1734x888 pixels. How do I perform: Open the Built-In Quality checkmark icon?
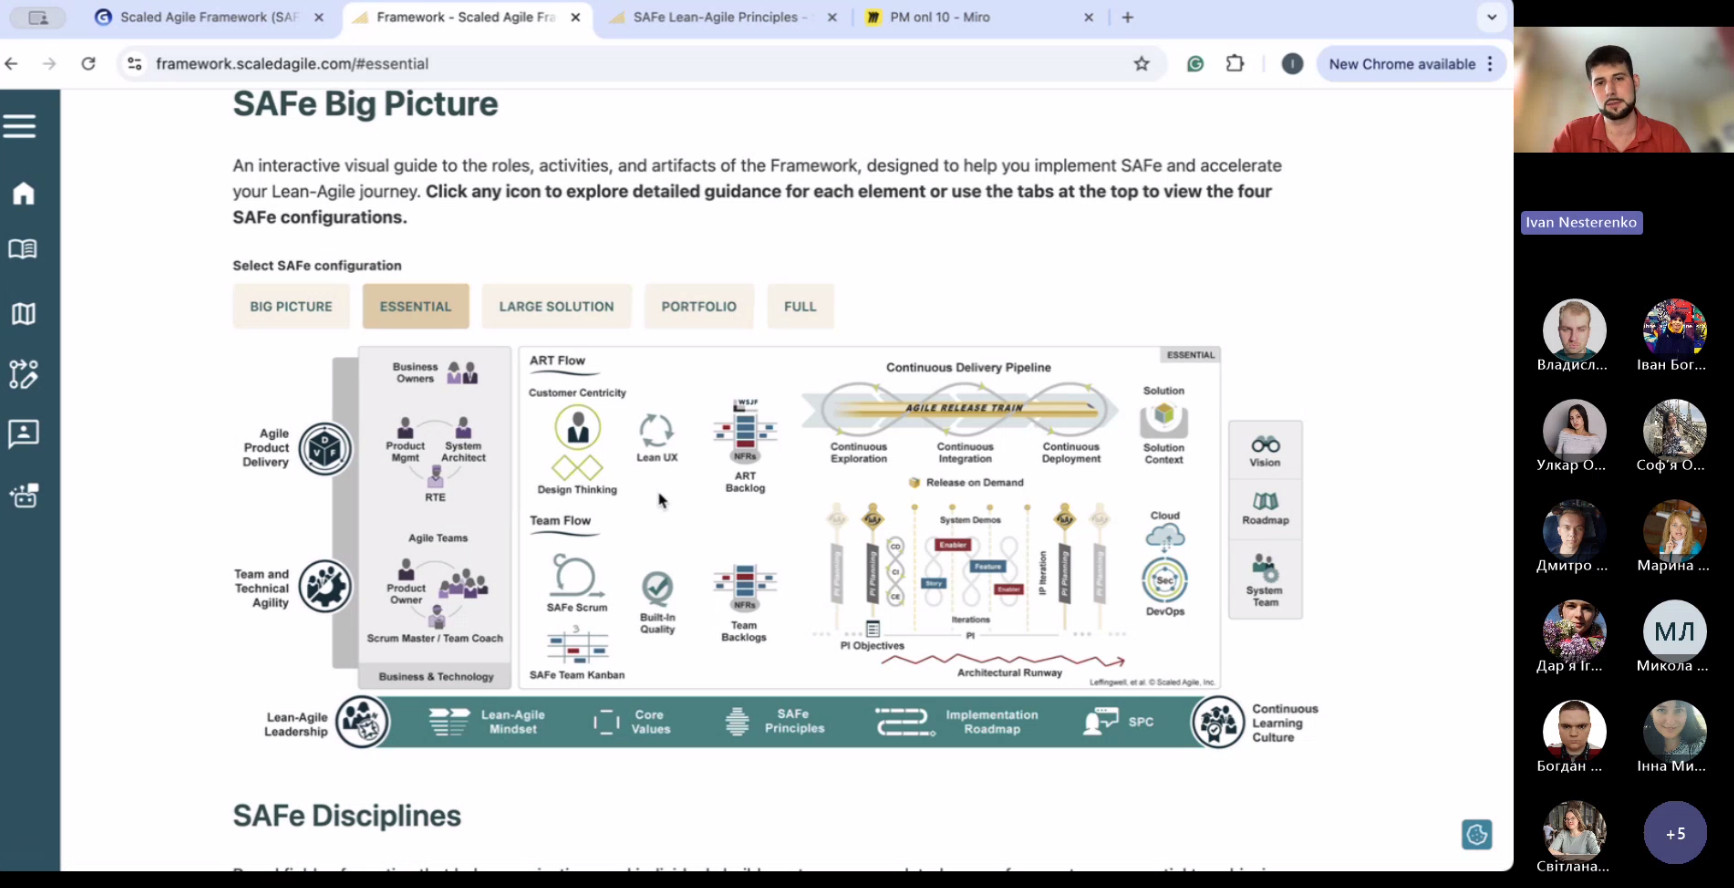[657, 587]
